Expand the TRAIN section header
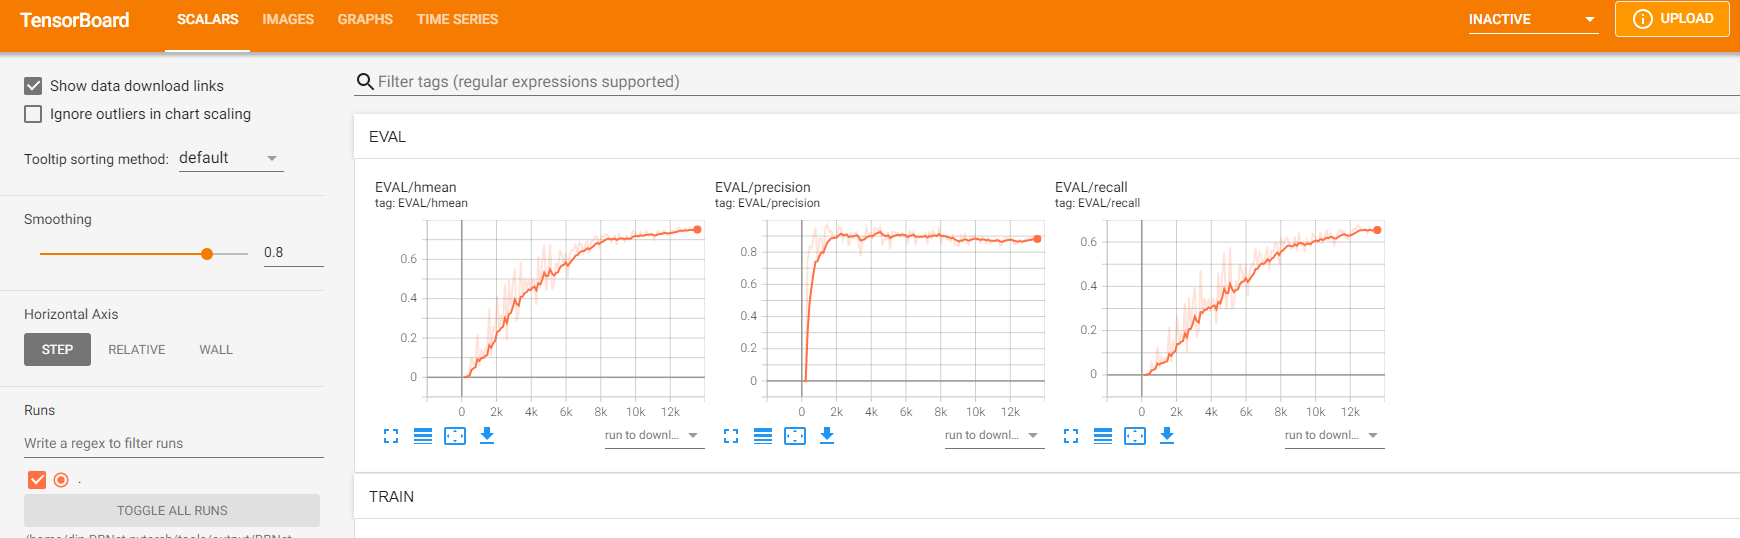 click(x=1047, y=497)
